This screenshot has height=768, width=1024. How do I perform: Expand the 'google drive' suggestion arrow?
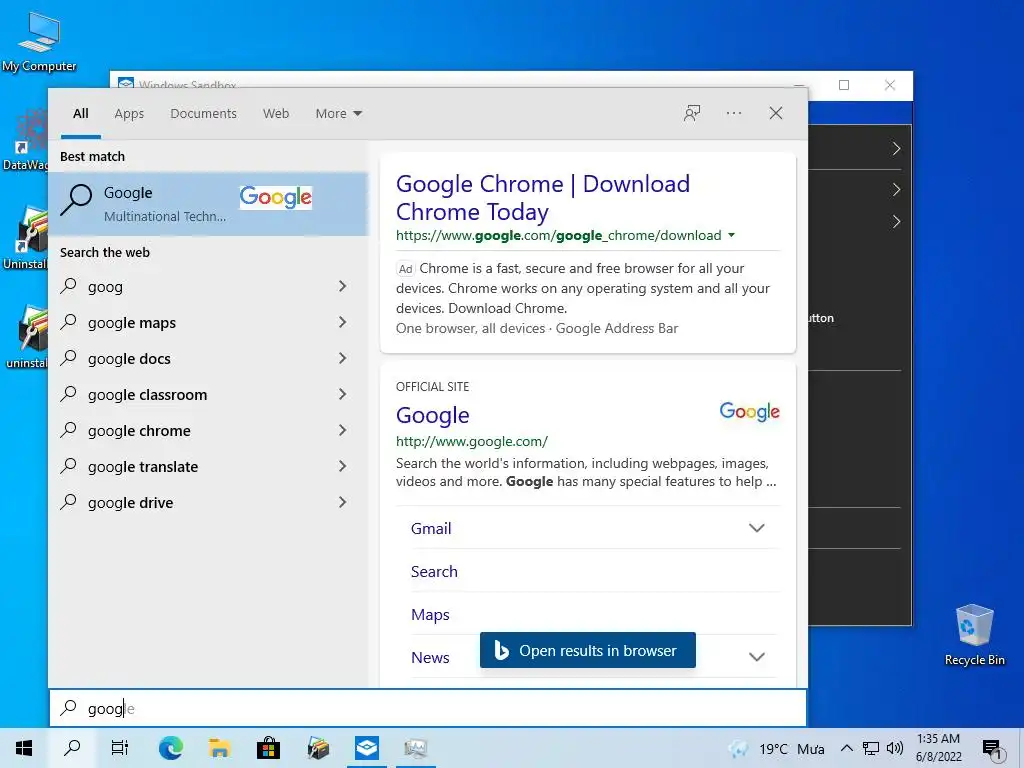pos(342,502)
